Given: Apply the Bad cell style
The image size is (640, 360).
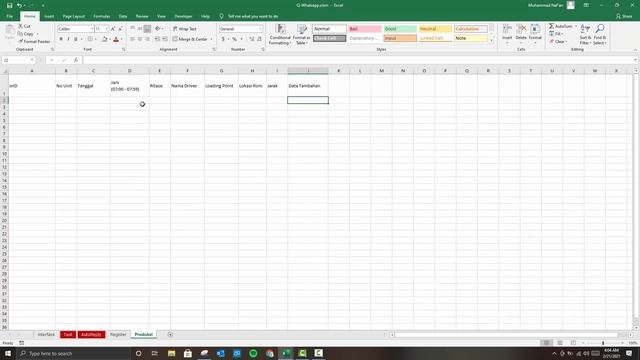Looking at the screenshot, I should (365, 29).
